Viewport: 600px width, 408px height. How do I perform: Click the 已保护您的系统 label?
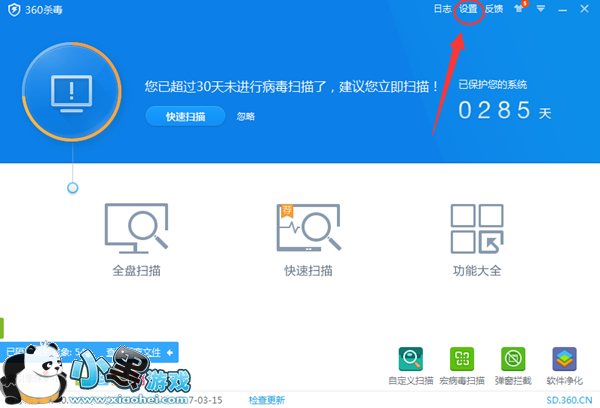493,85
